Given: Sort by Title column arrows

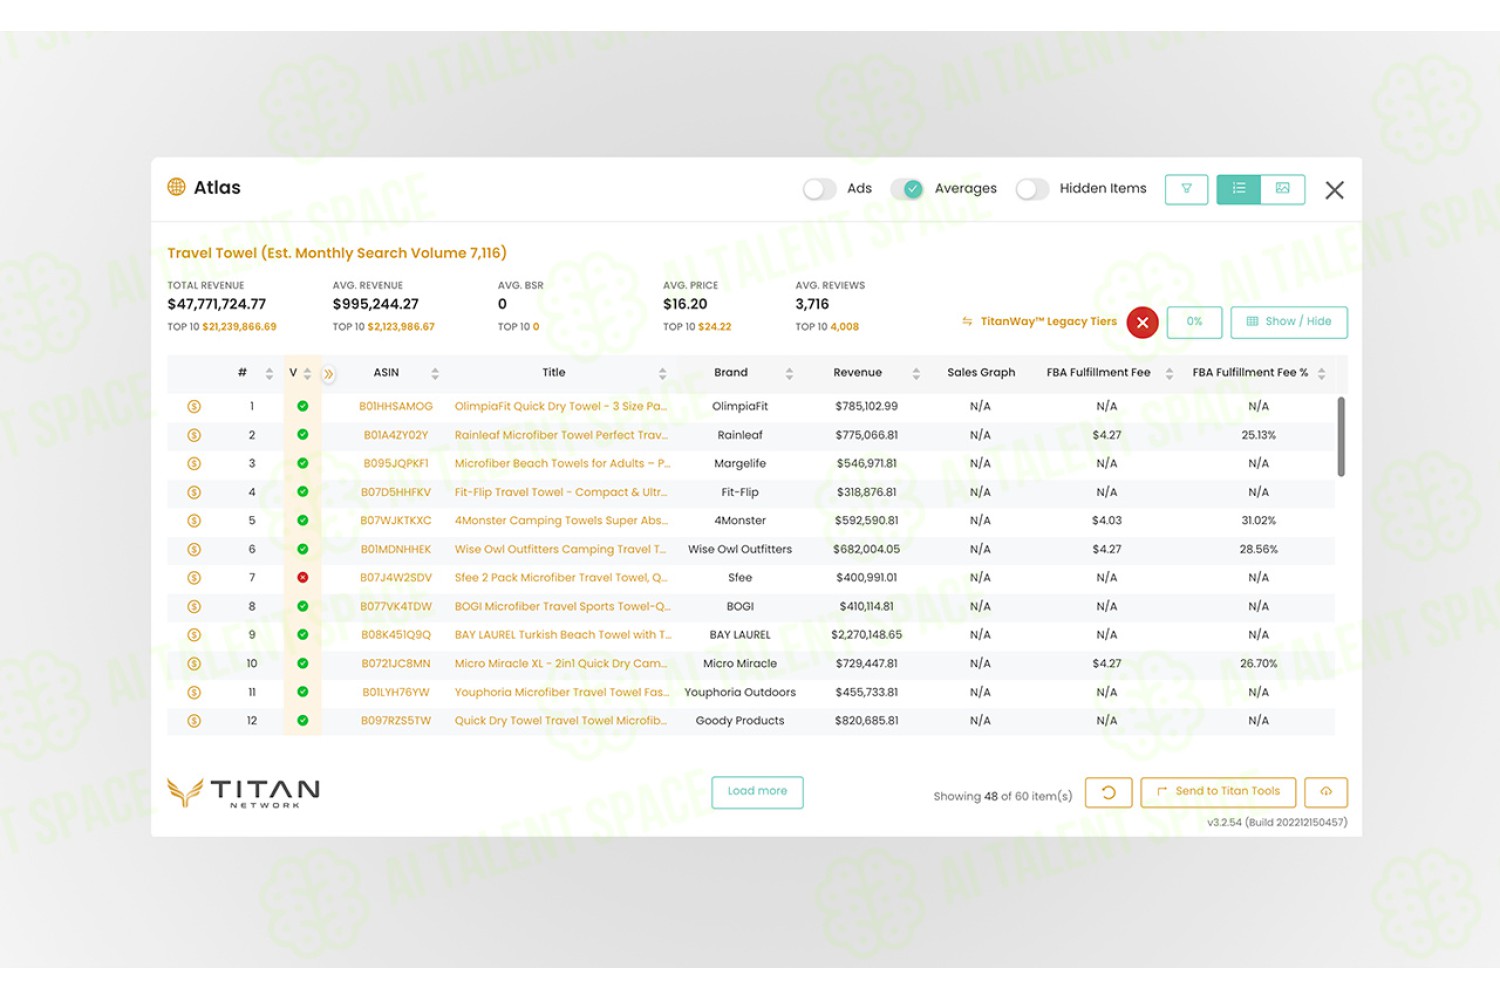Looking at the screenshot, I should tap(662, 374).
